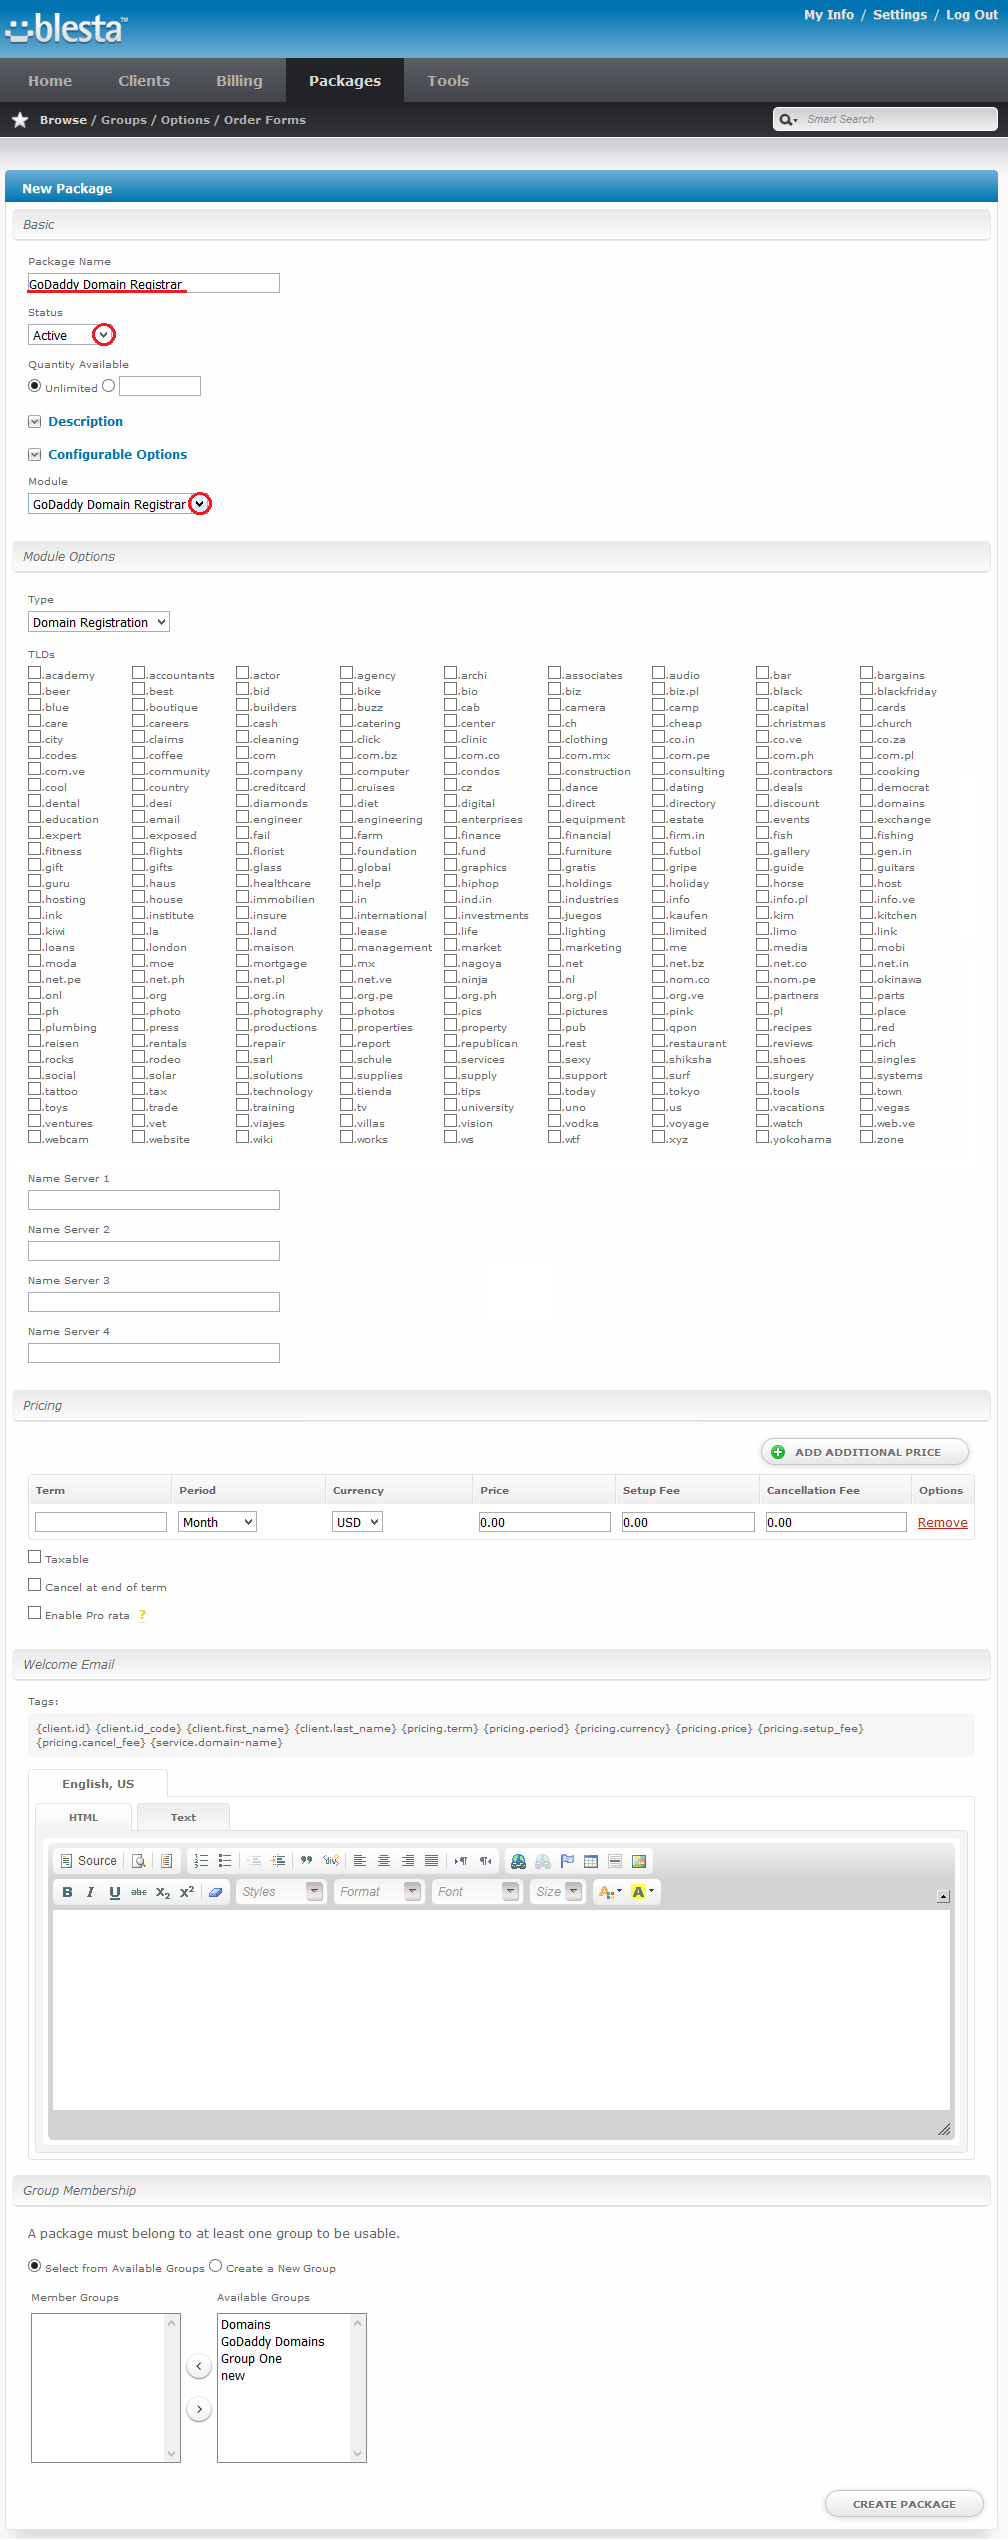The height and width of the screenshot is (2540, 1008).
Task: Collapse the editor toolbar
Action: [943, 1896]
